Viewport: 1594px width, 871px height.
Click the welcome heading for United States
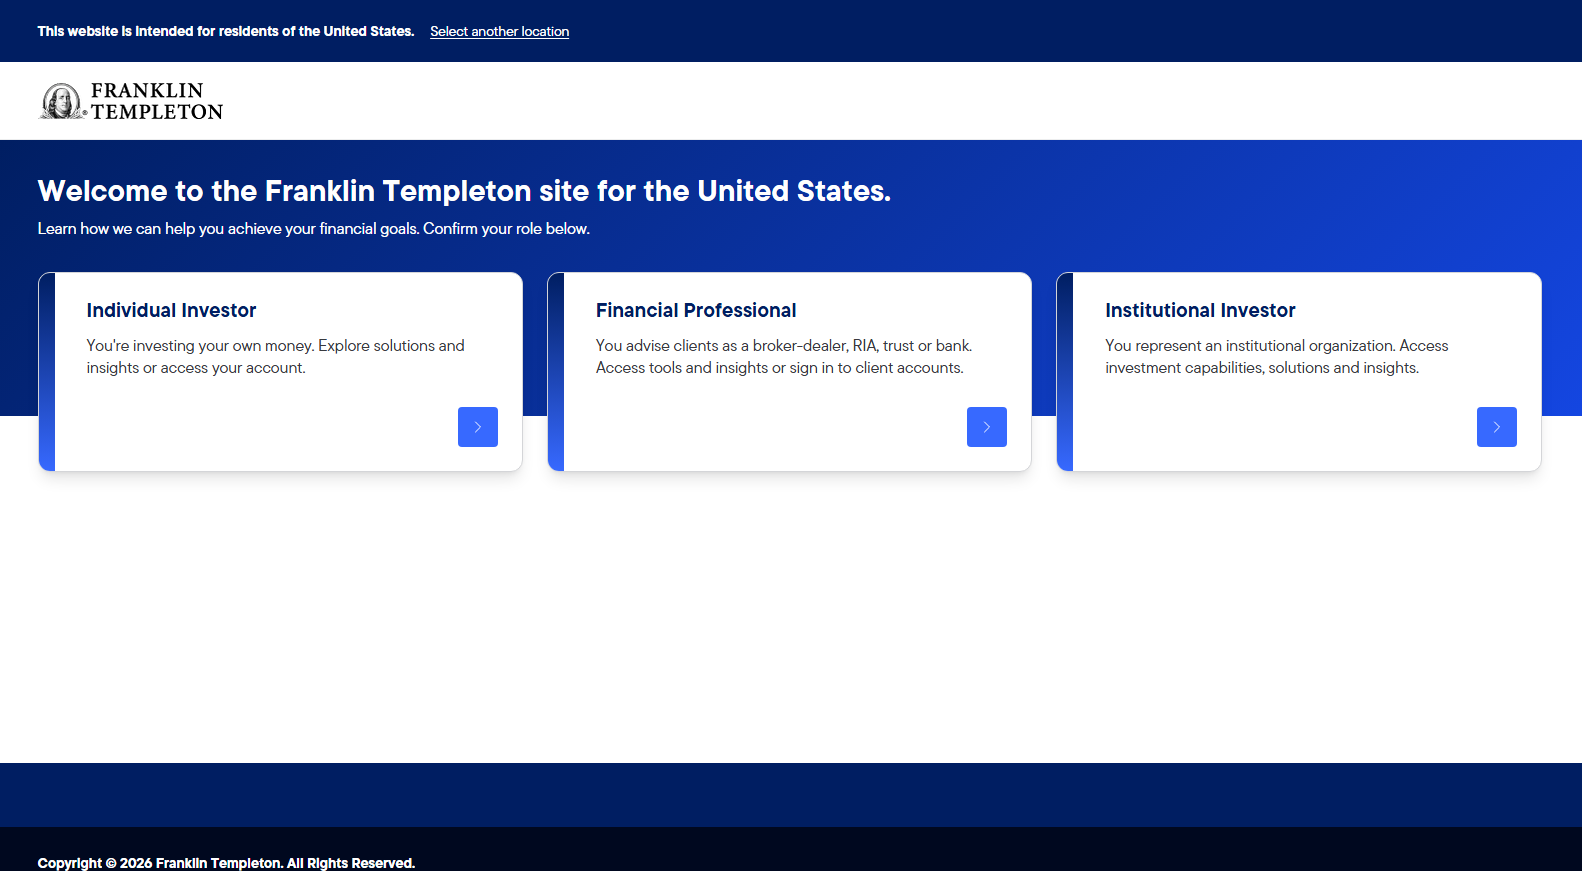click(464, 191)
